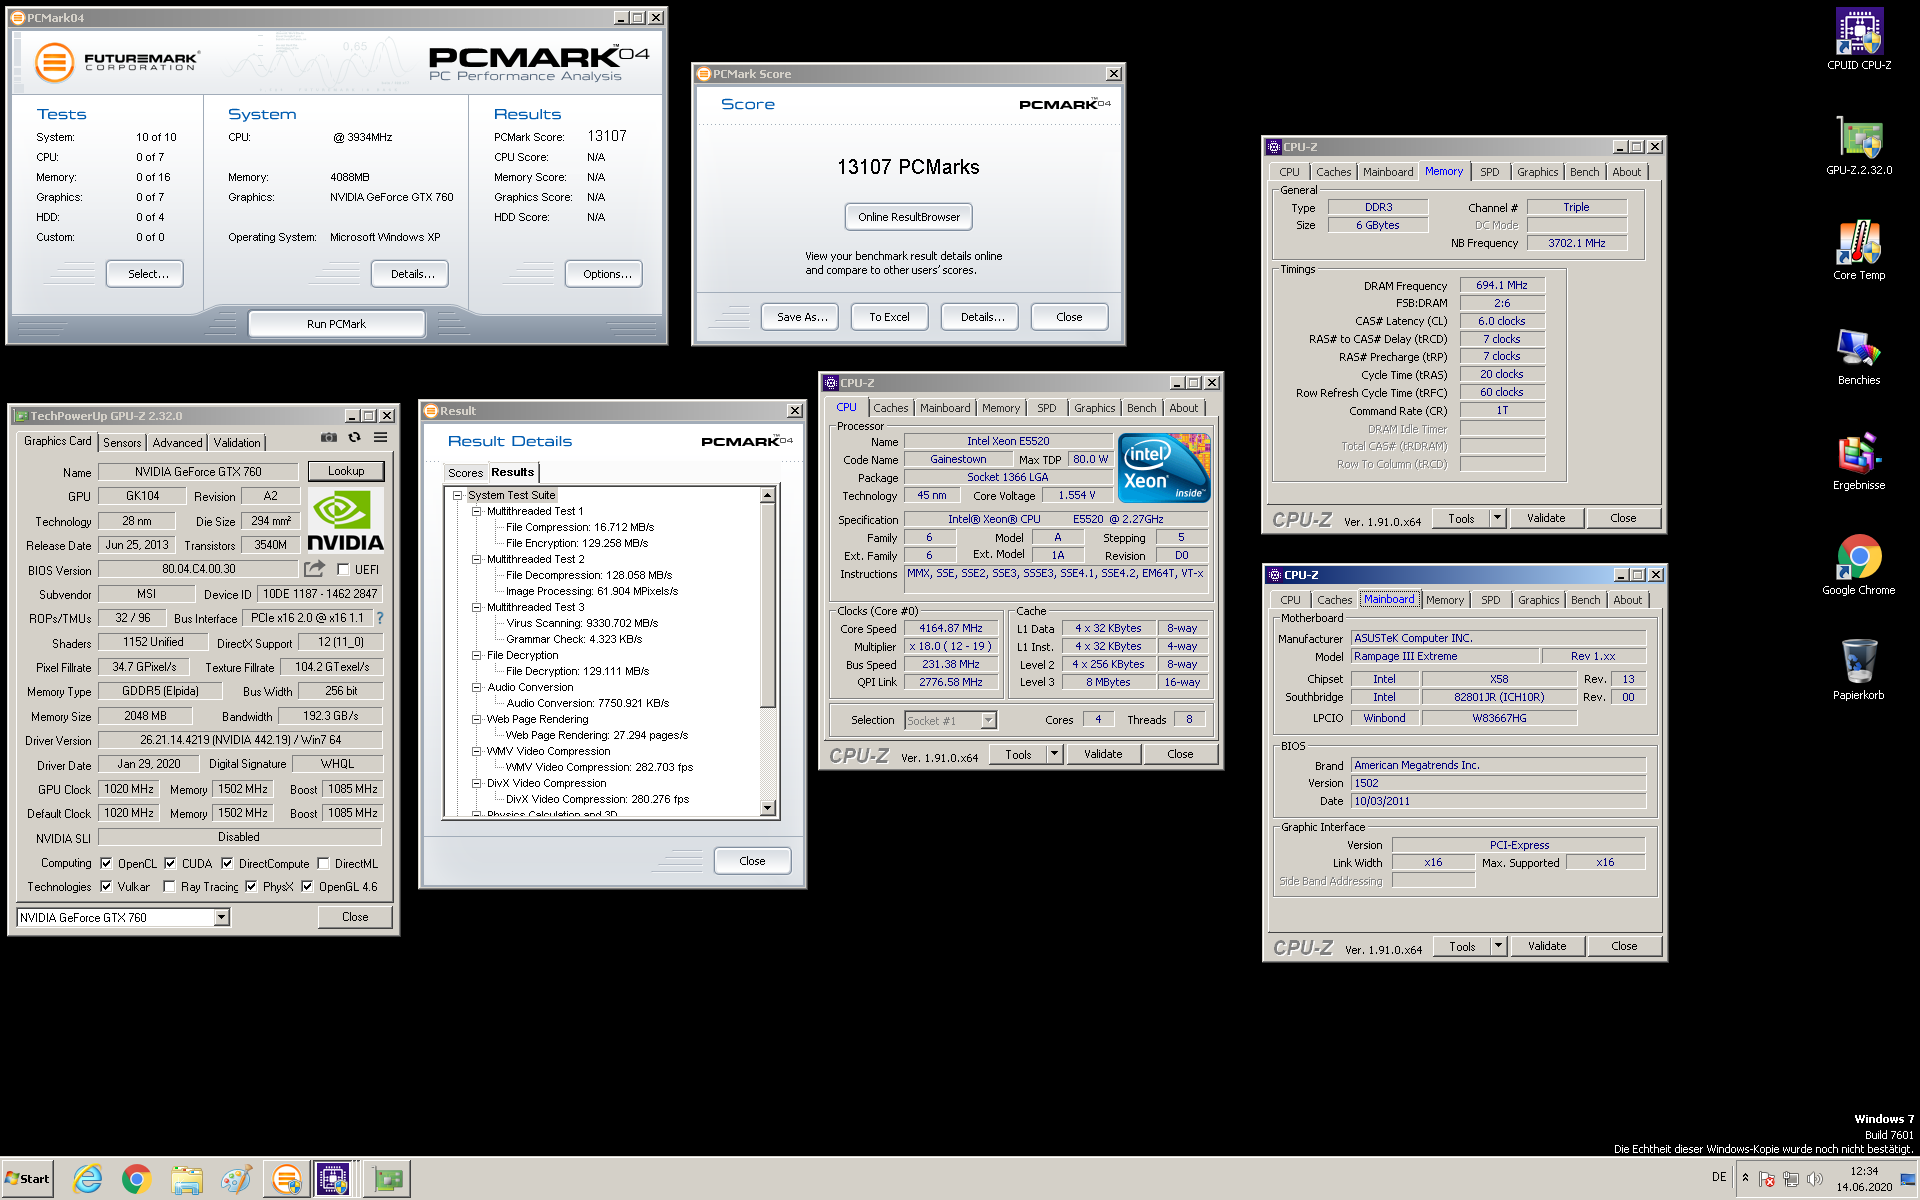Viewport: 1920px width, 1200px height.
Task: Click the volume tray icon
Action: click(x=1815, y=1179)
